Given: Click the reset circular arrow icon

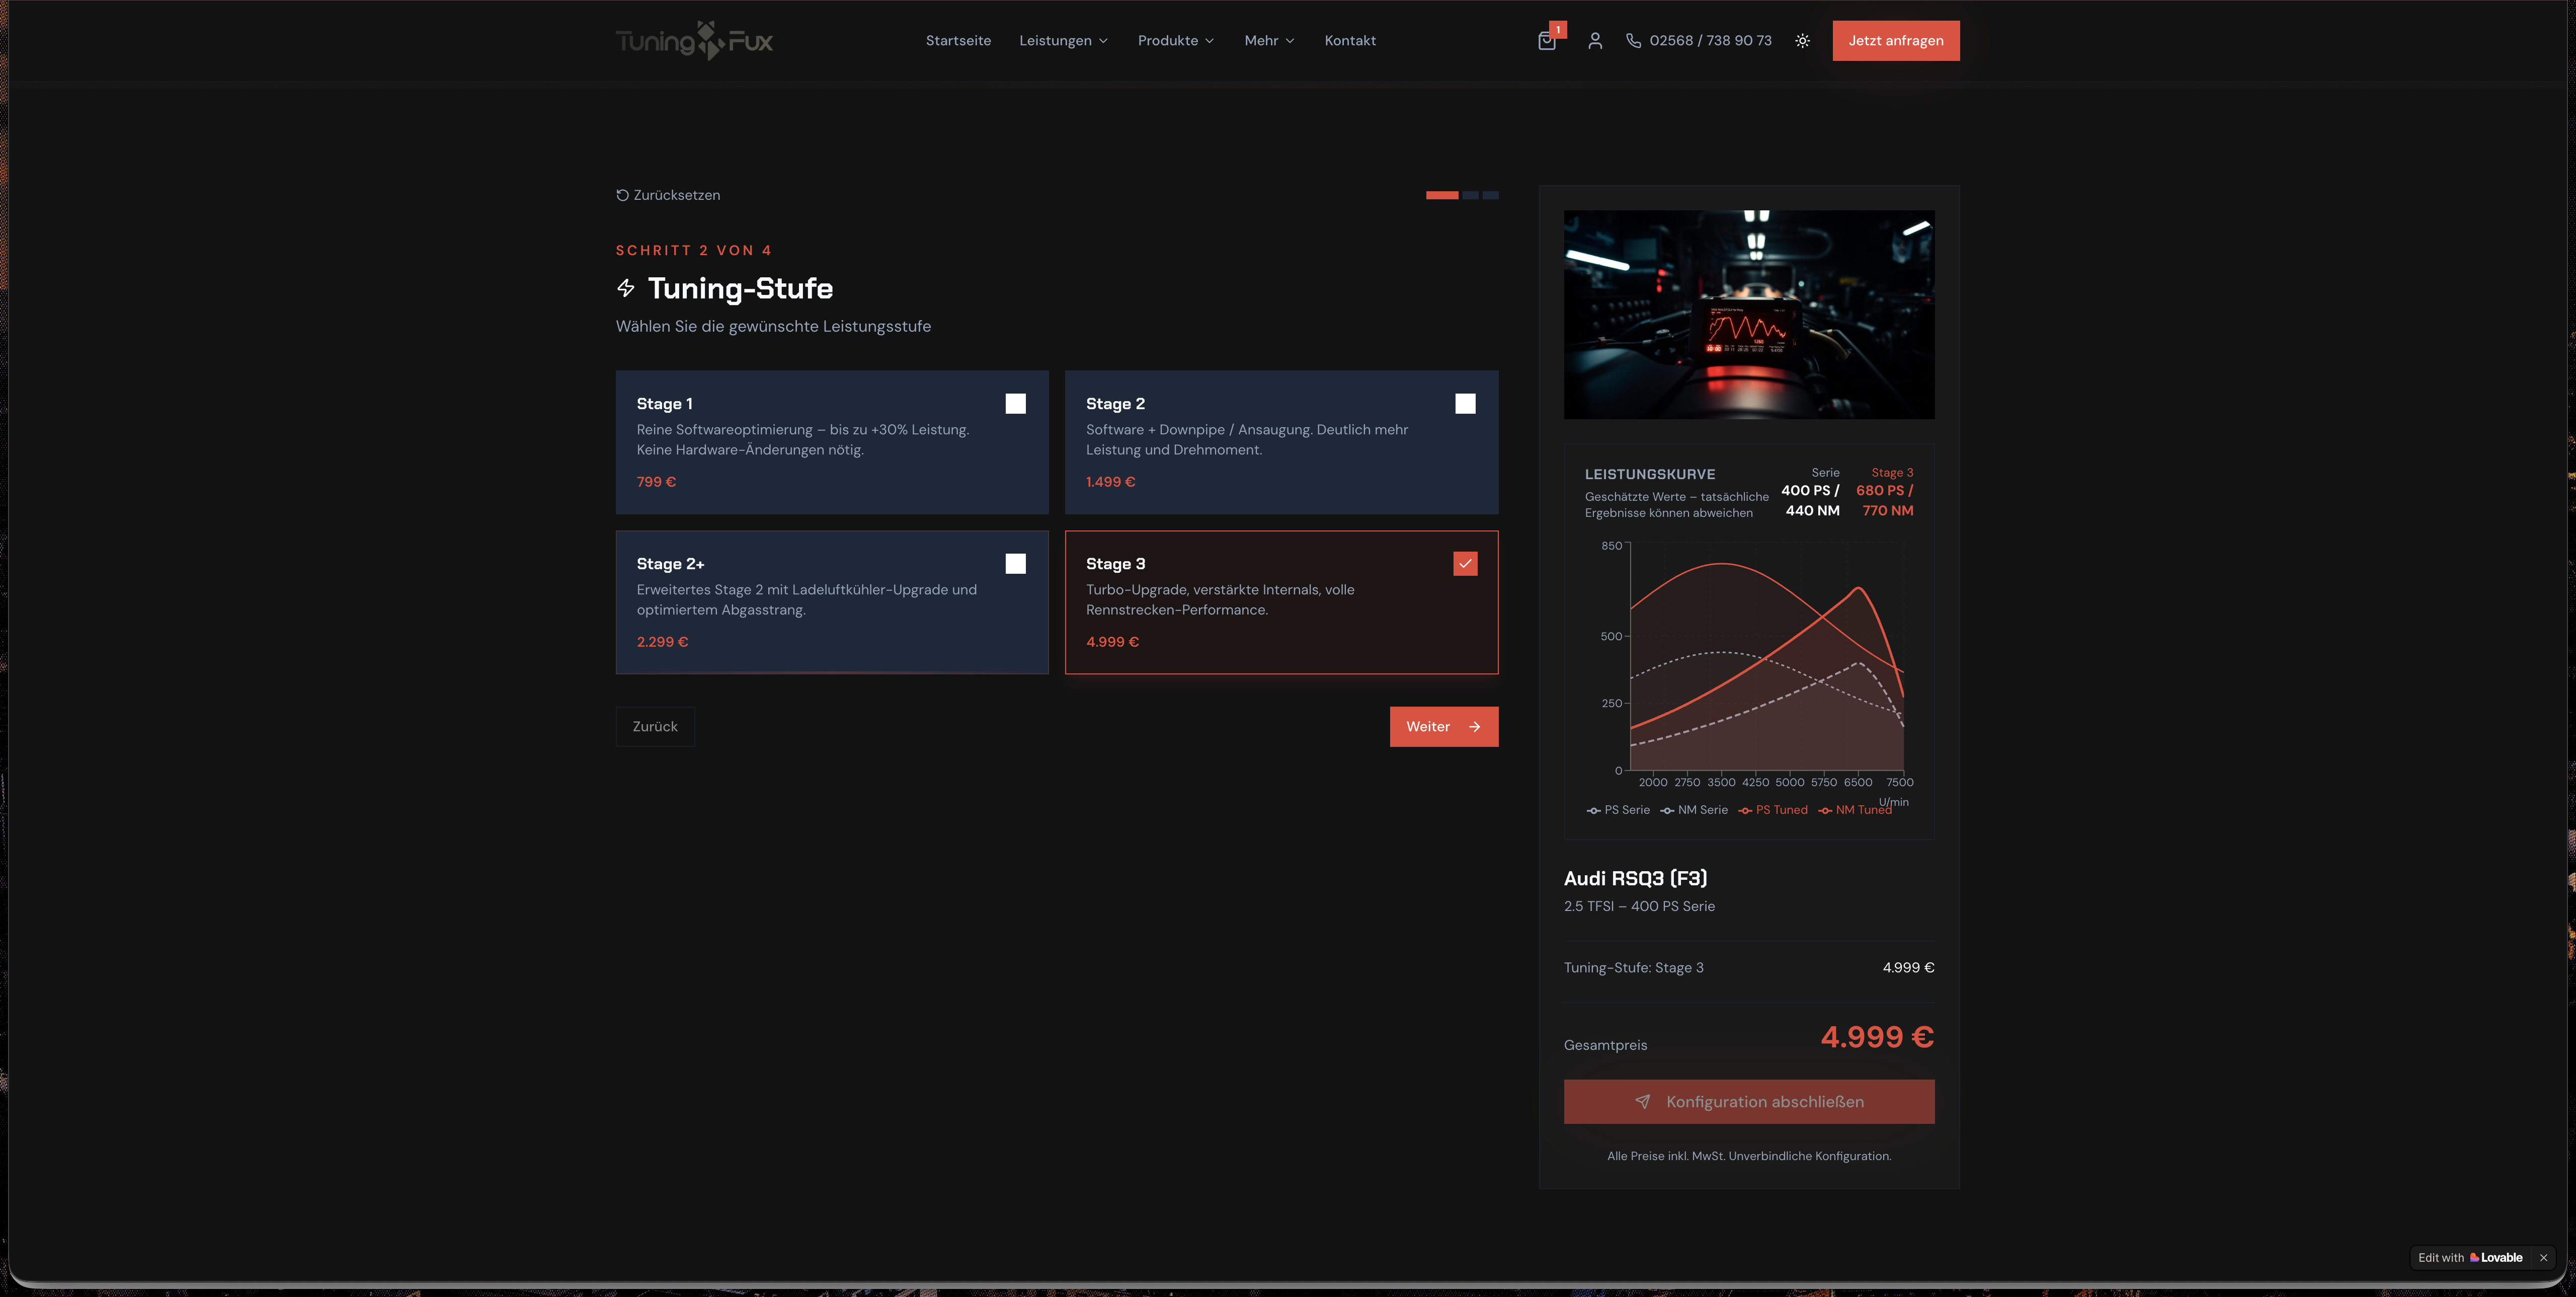Looking at the screenshot, I should 622,195.
